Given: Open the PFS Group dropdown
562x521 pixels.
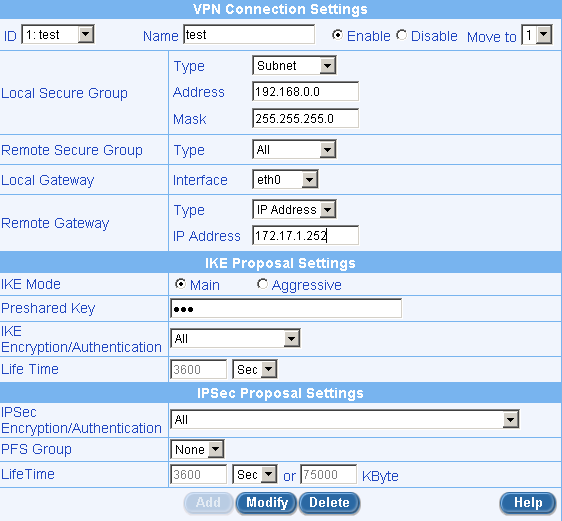Looking at the screenshot, I should pyautogui.click(x=197, y=449).
